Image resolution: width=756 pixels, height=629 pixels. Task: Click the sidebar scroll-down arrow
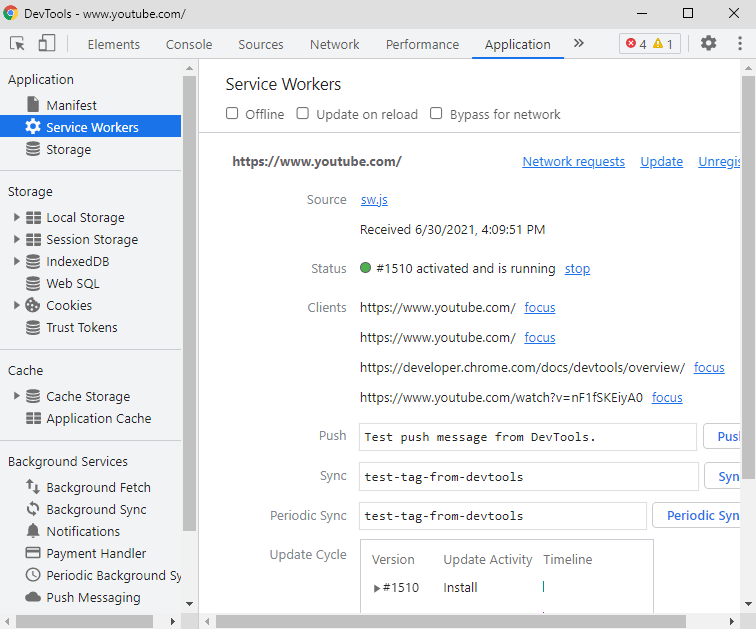pyautogui.click(x=189, y=603)
